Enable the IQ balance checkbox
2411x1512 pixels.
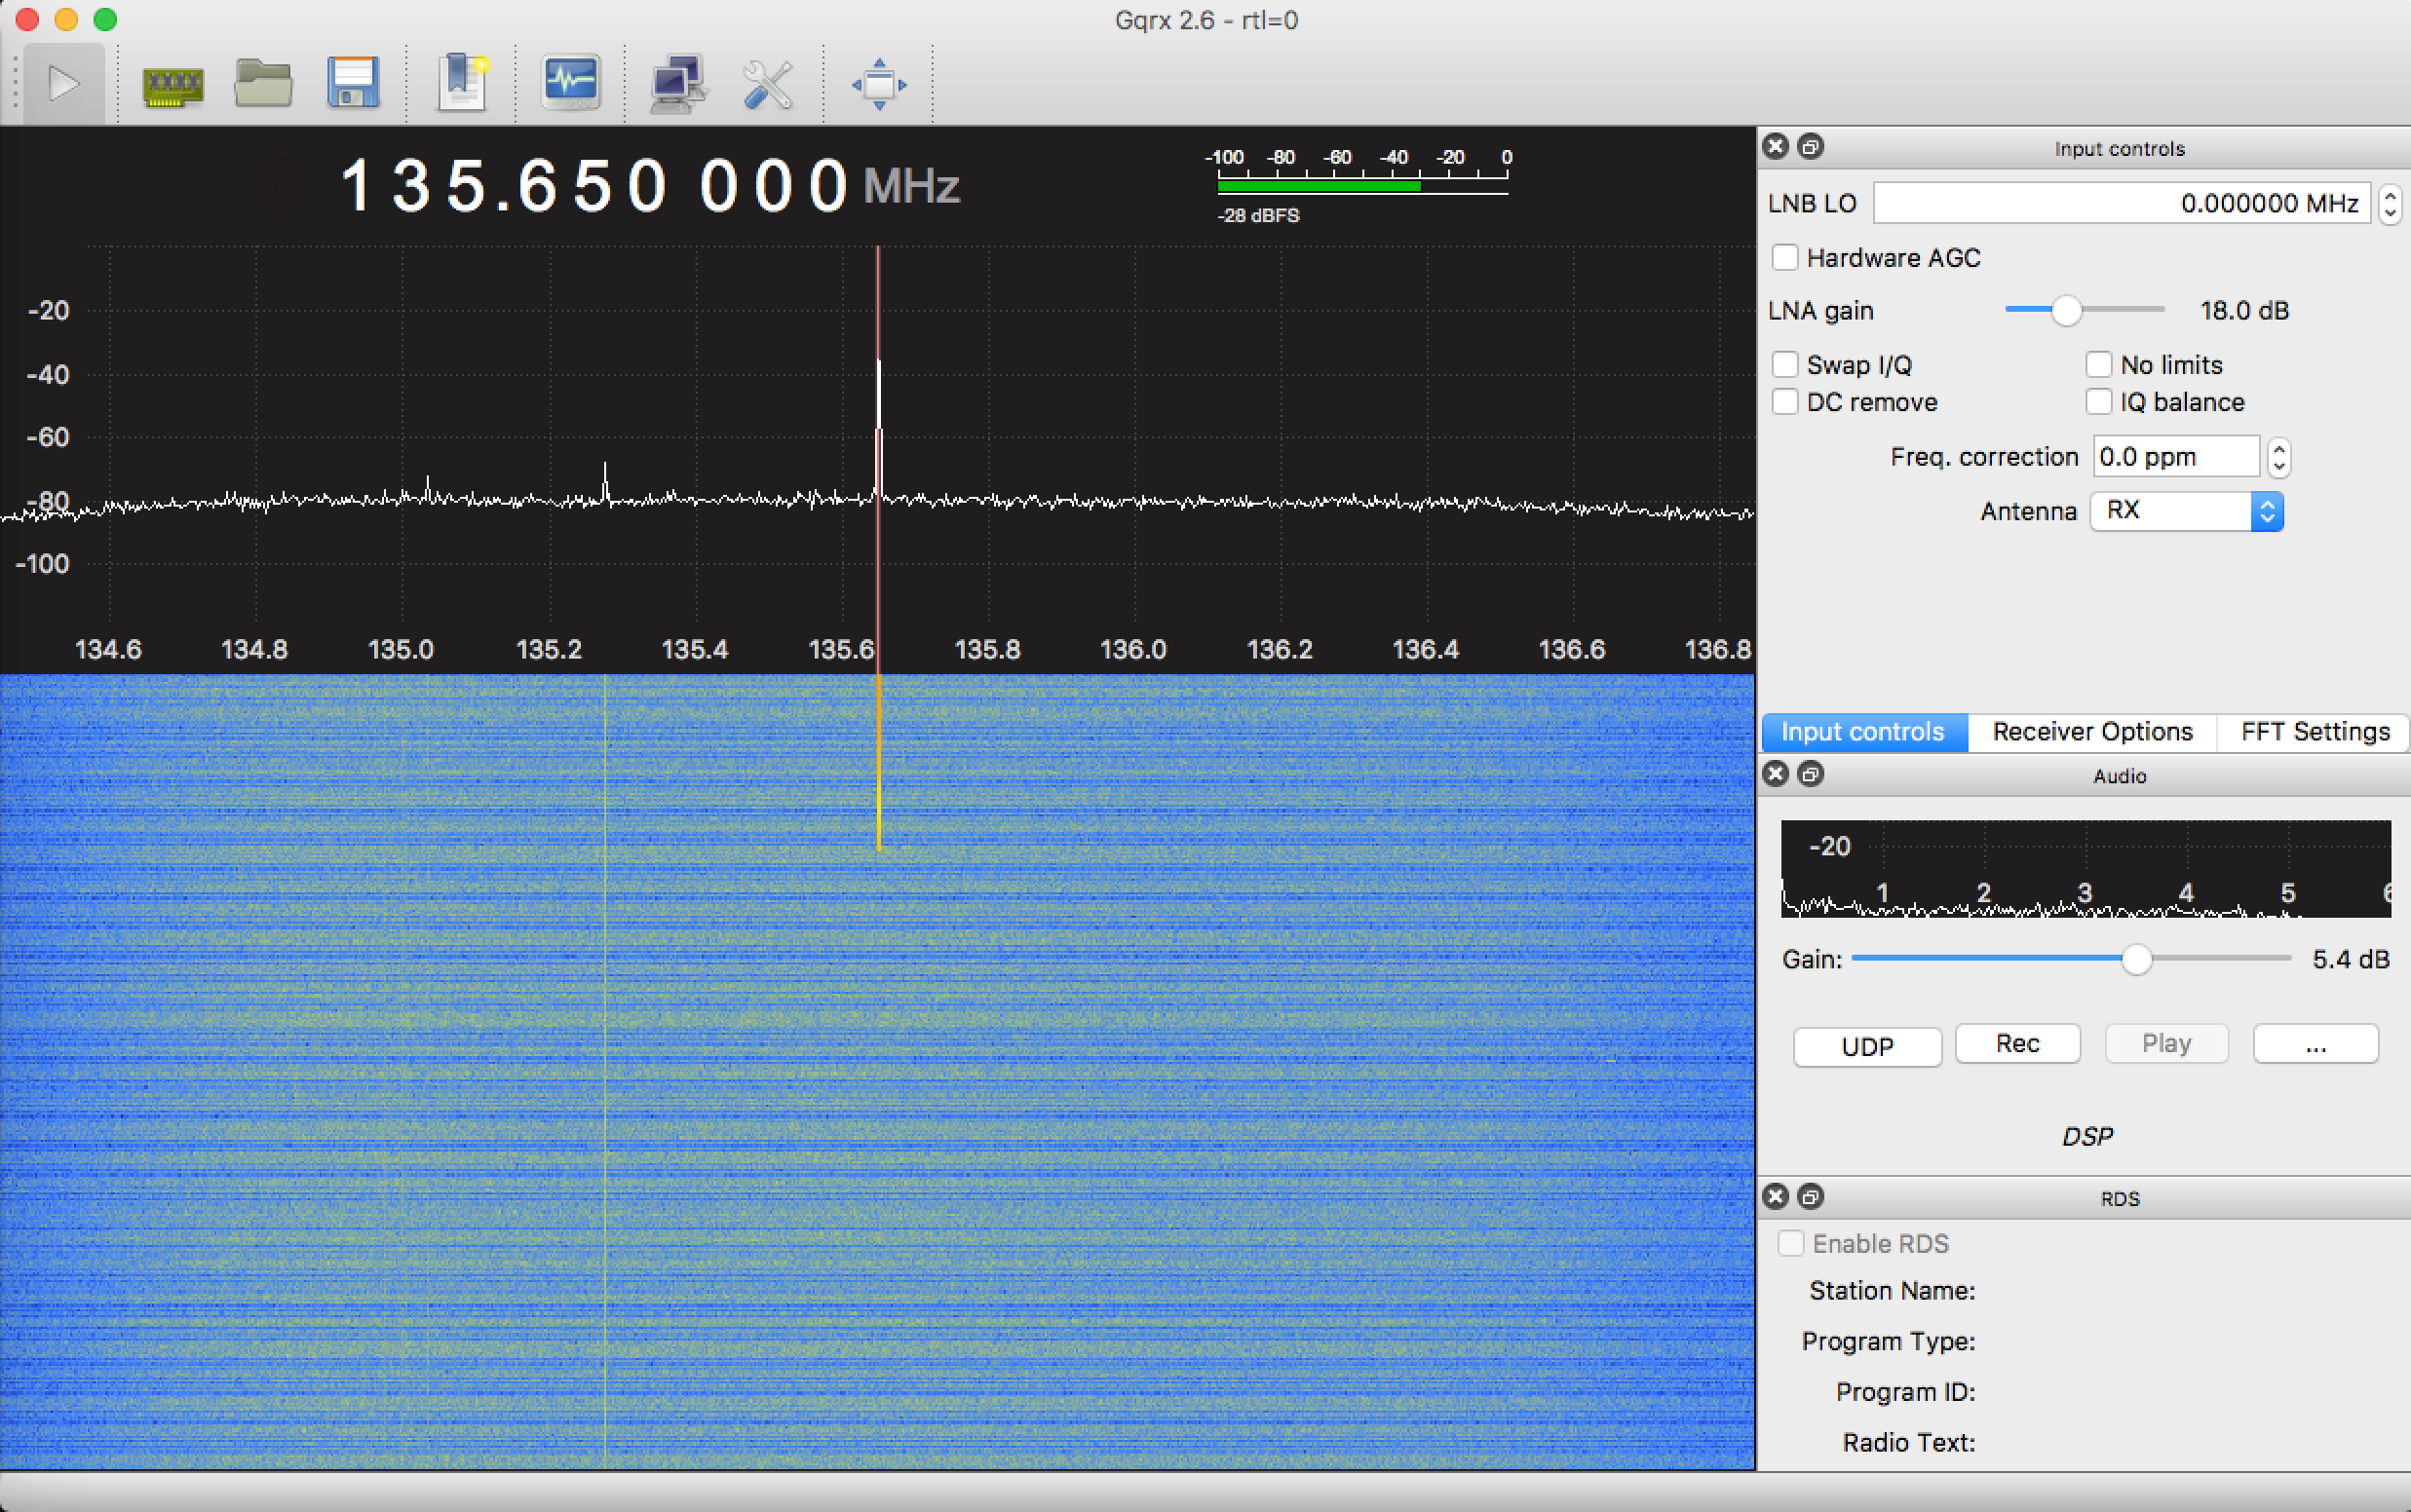2098,402
